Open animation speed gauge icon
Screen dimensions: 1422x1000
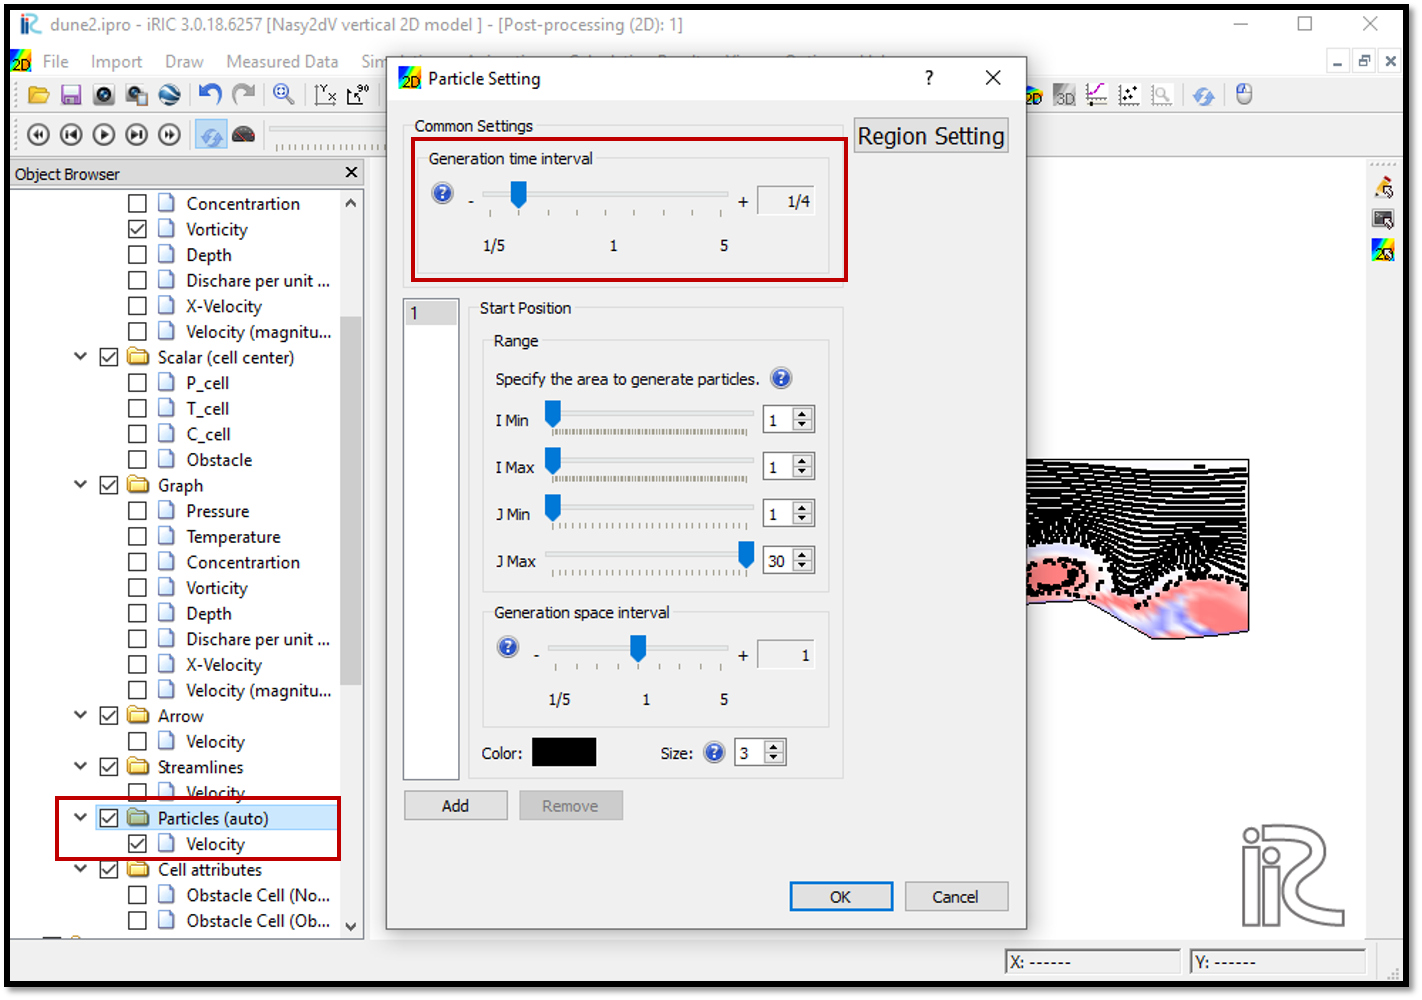(243, 134)
